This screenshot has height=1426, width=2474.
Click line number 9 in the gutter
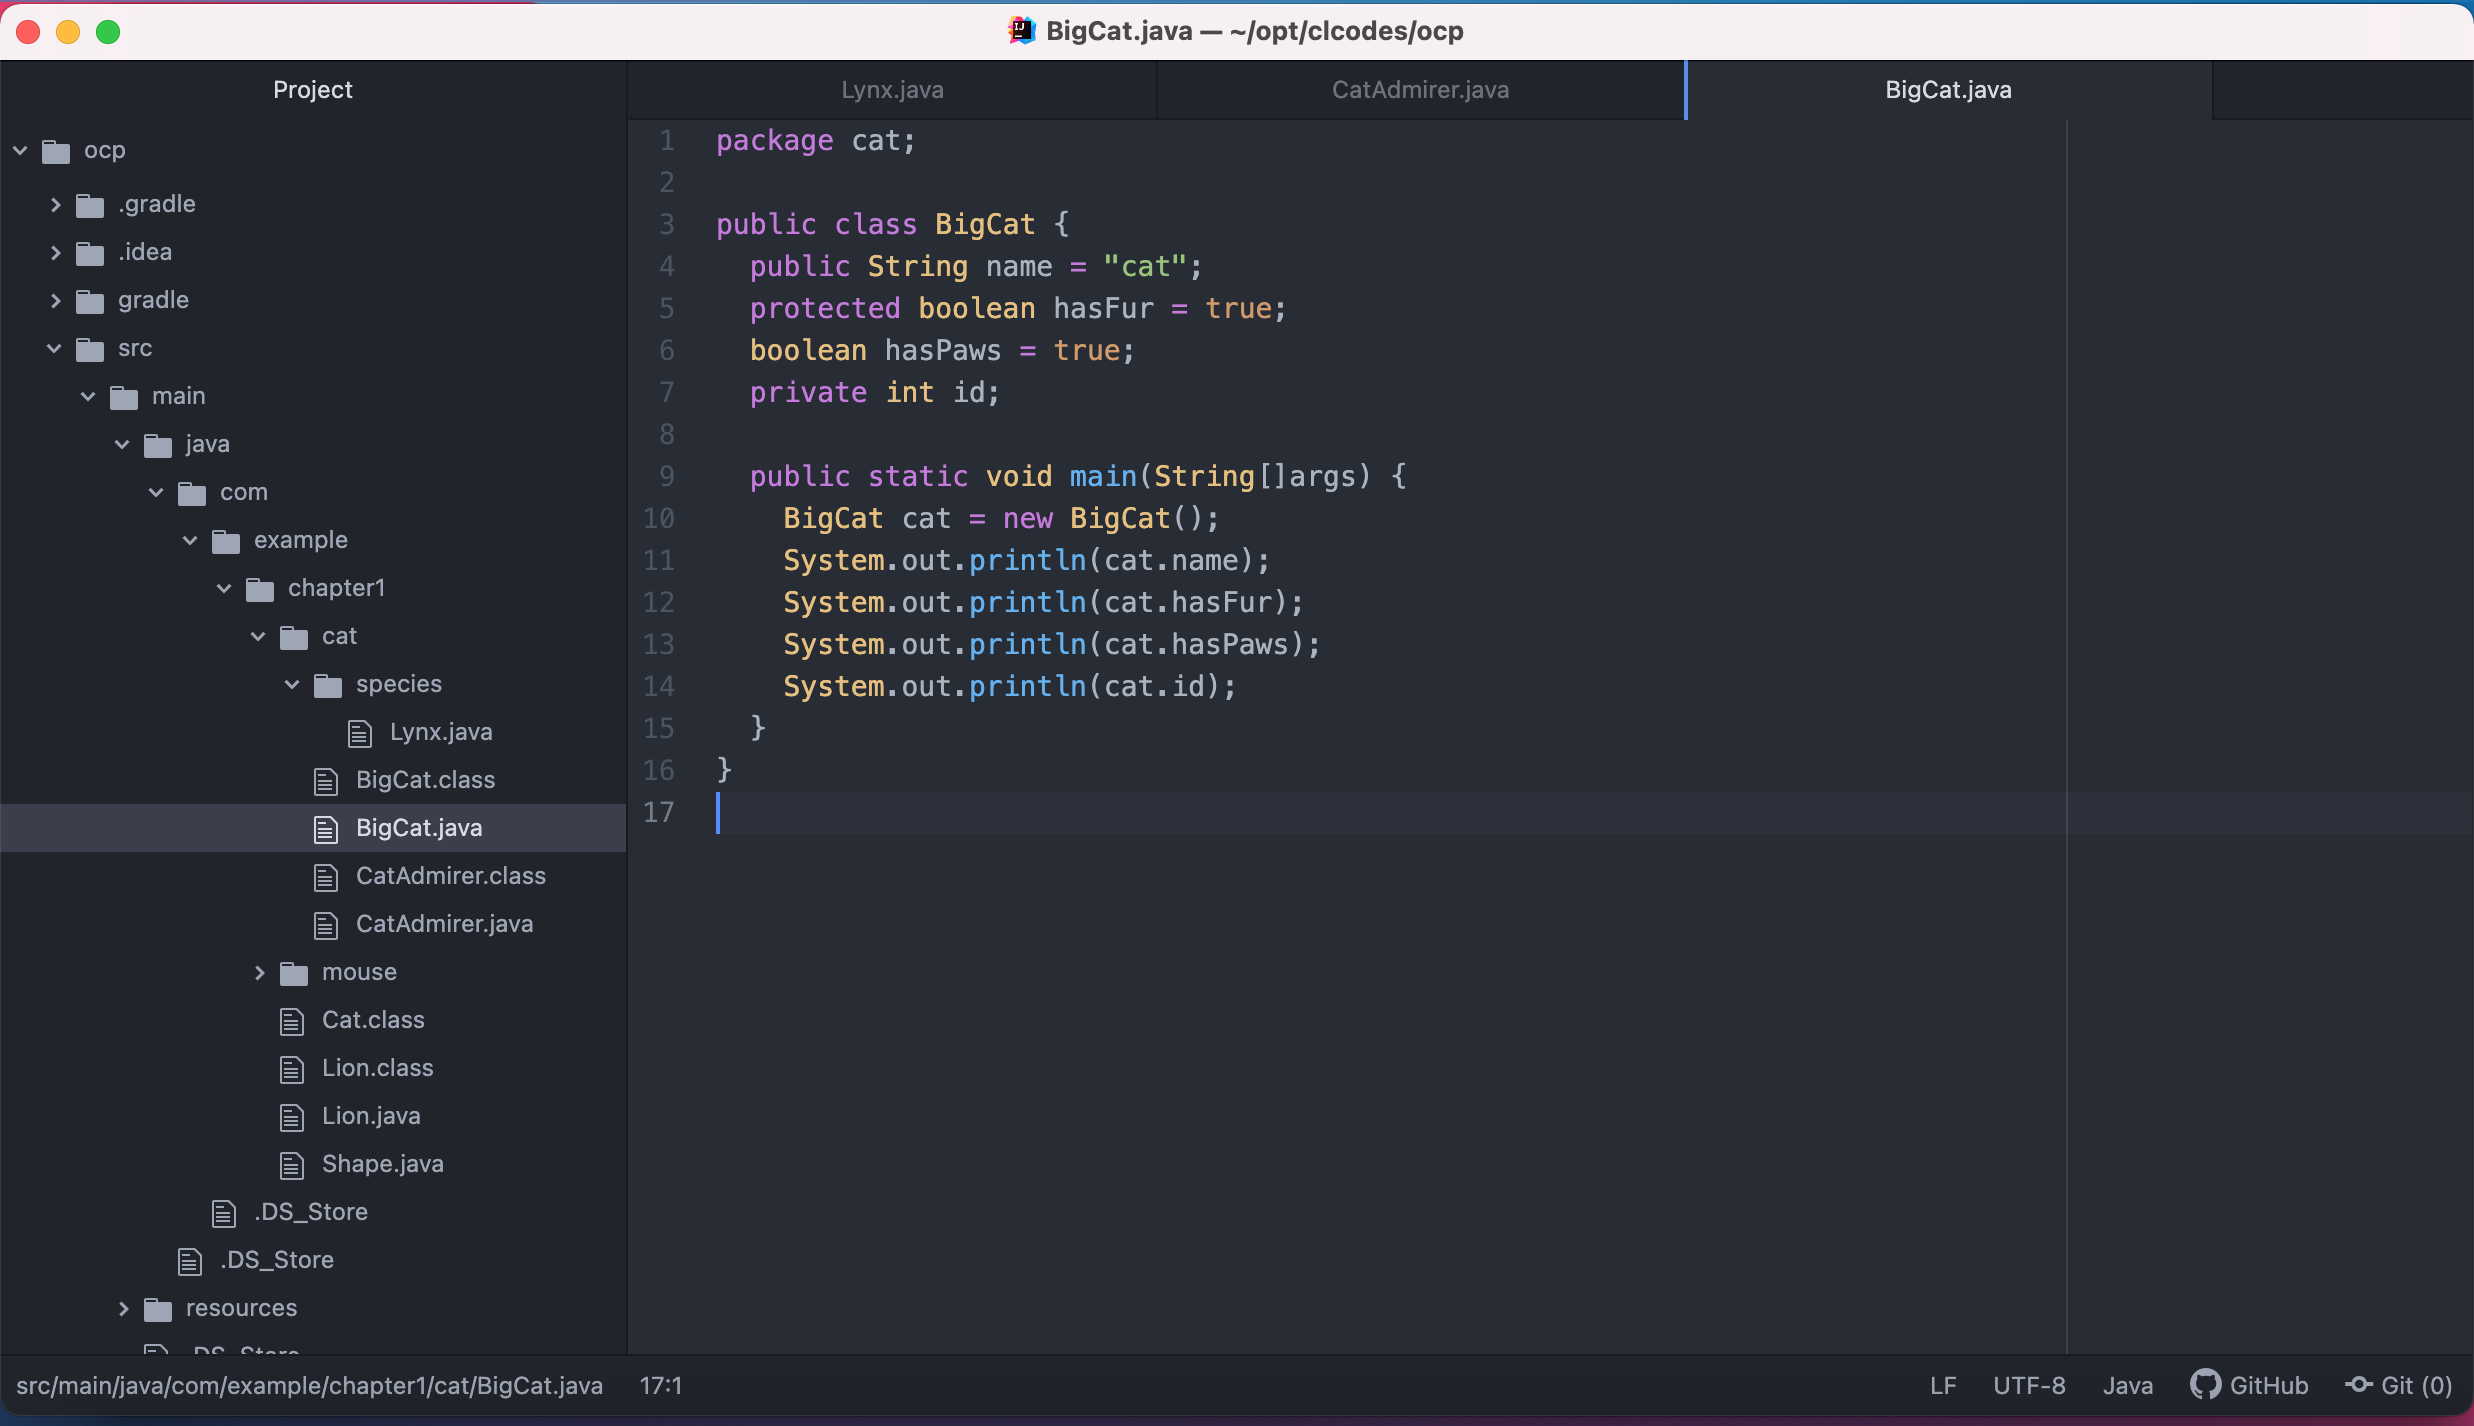(x=666, y=477)
